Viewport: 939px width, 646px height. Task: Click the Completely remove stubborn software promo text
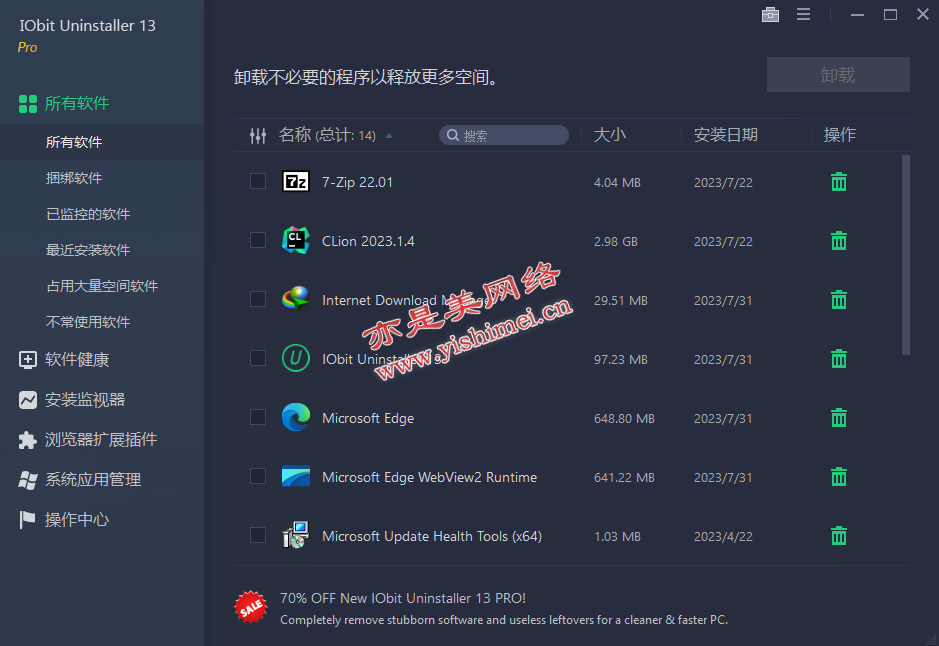tap(504, 620)
